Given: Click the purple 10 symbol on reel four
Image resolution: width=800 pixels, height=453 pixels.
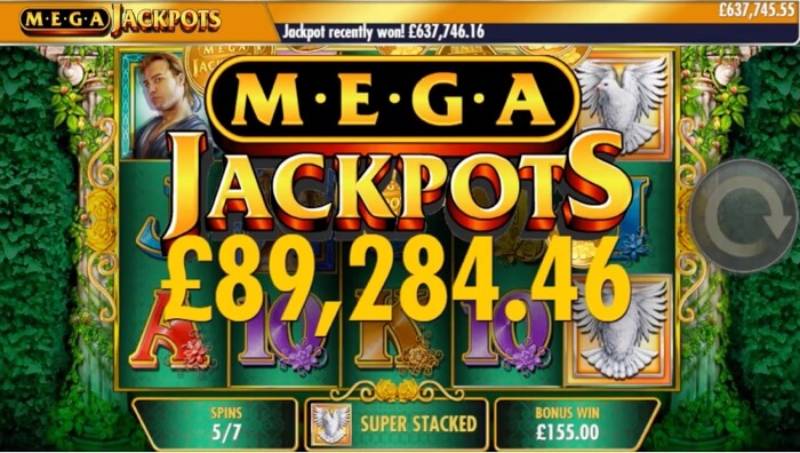Looking at the screenshot, I should coord(505,332).
